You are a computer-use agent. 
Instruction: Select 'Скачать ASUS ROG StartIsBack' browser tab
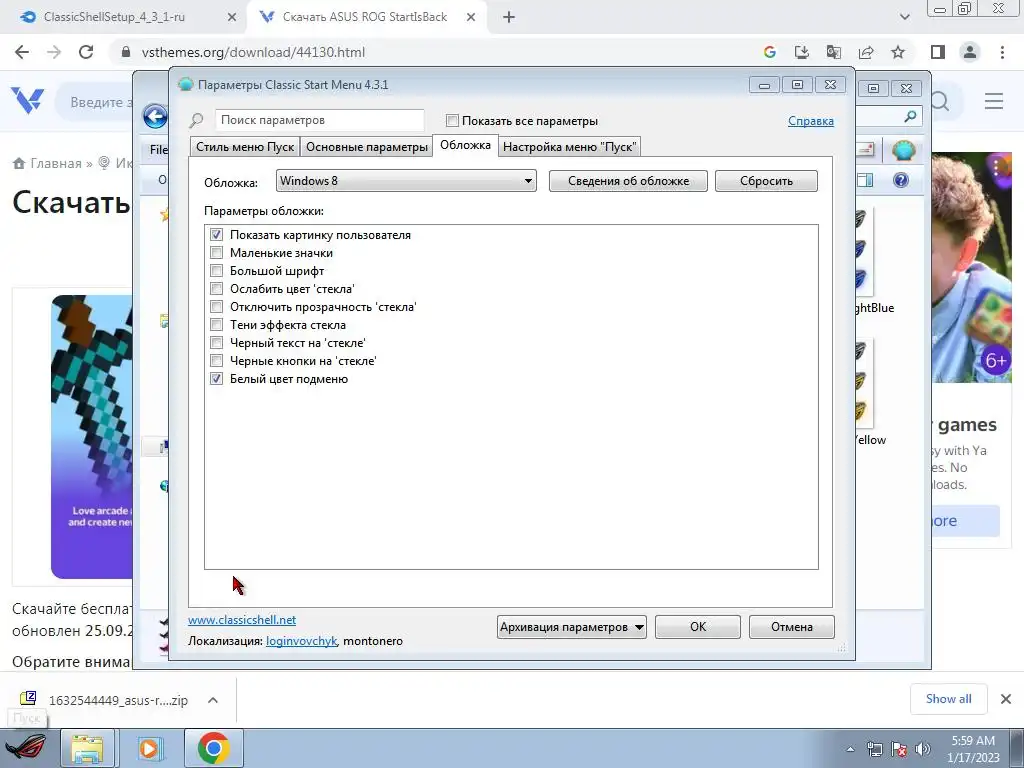coord(365,18)
